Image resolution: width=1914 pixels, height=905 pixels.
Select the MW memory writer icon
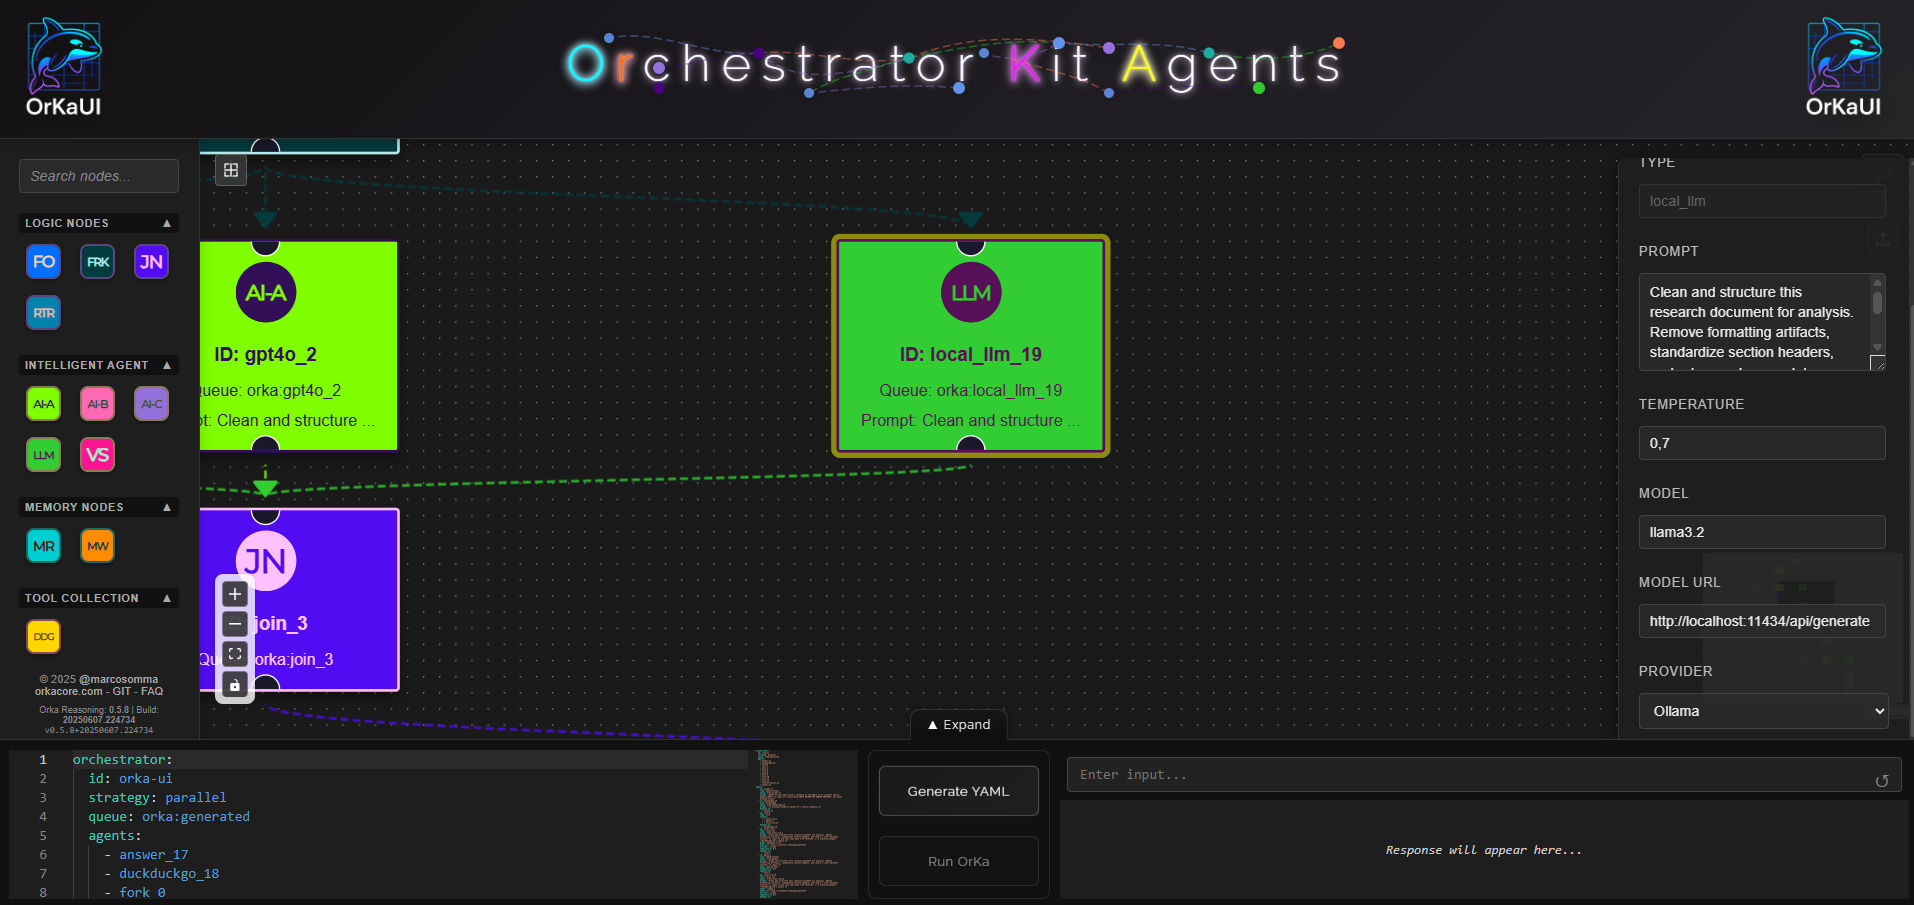click(x=97, y=545)
